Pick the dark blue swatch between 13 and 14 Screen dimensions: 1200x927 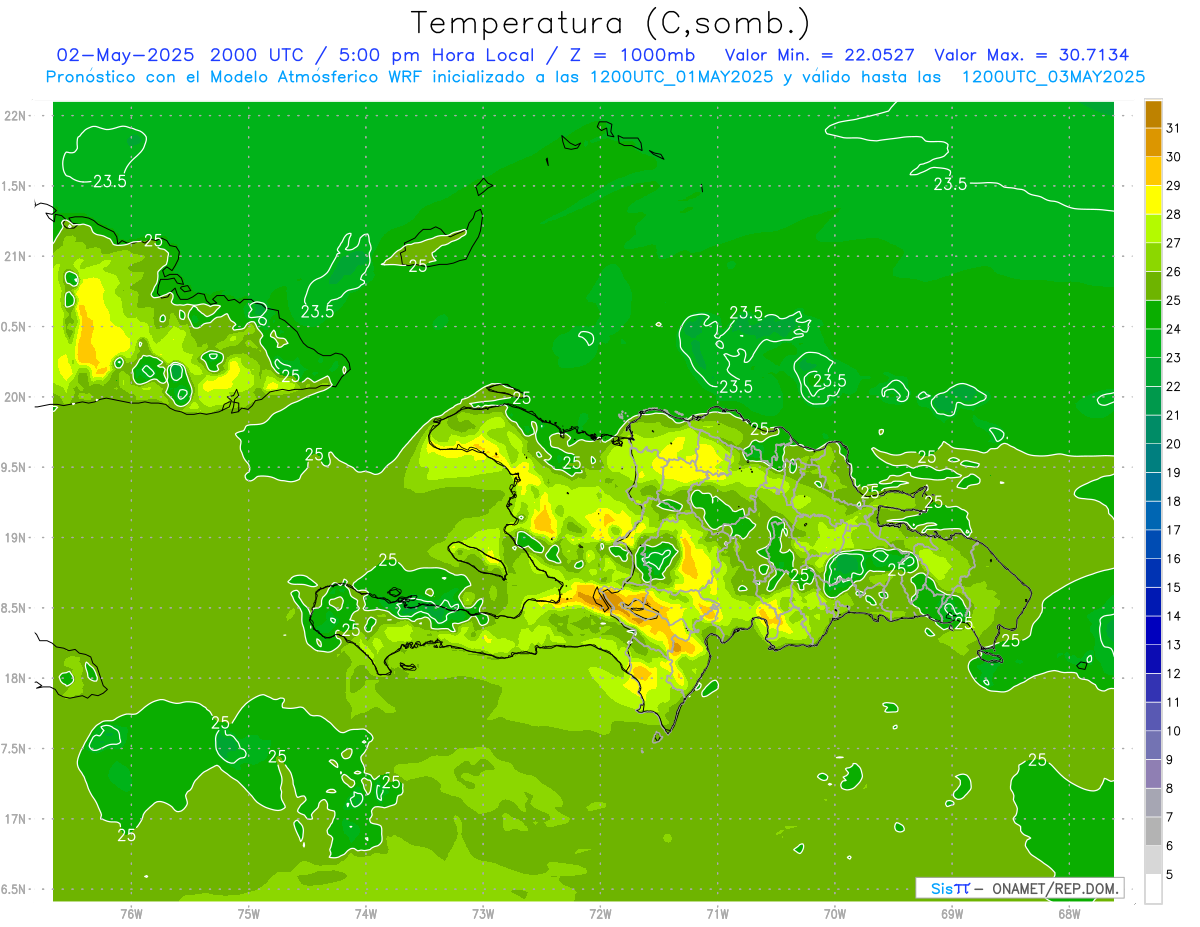(x=1153, y=630)
